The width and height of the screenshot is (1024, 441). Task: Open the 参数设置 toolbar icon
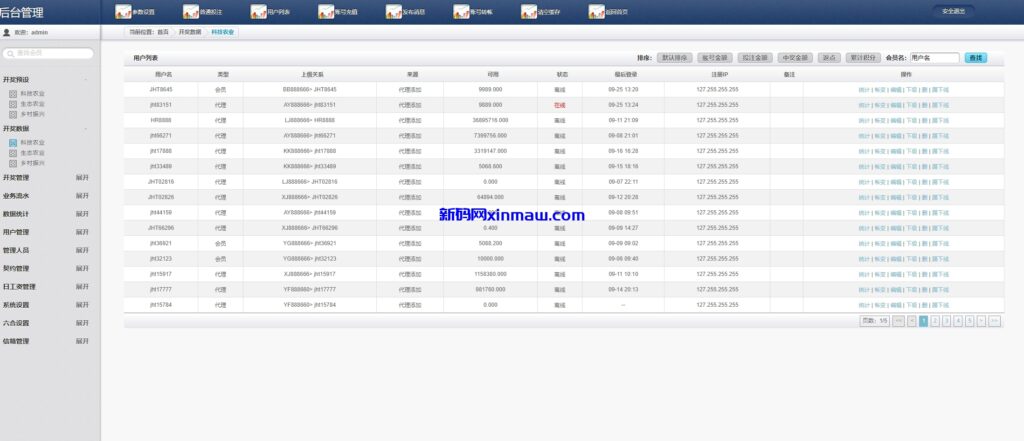click(x=124, y=12)
